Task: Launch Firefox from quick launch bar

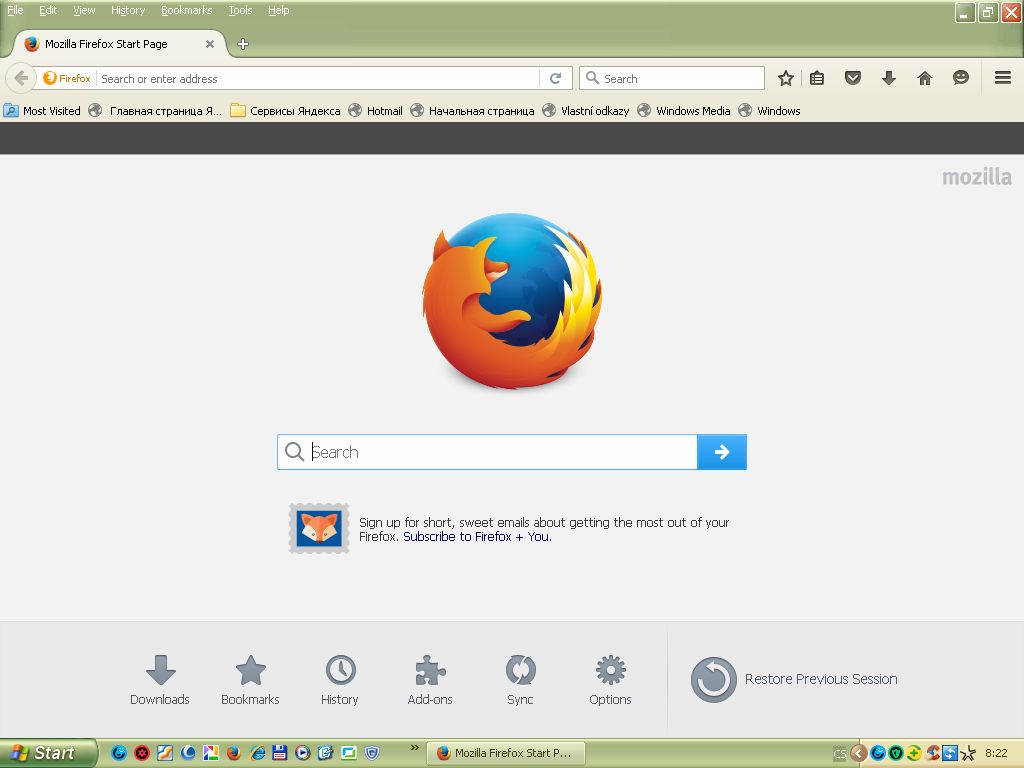Action: (x=234, y=753)
